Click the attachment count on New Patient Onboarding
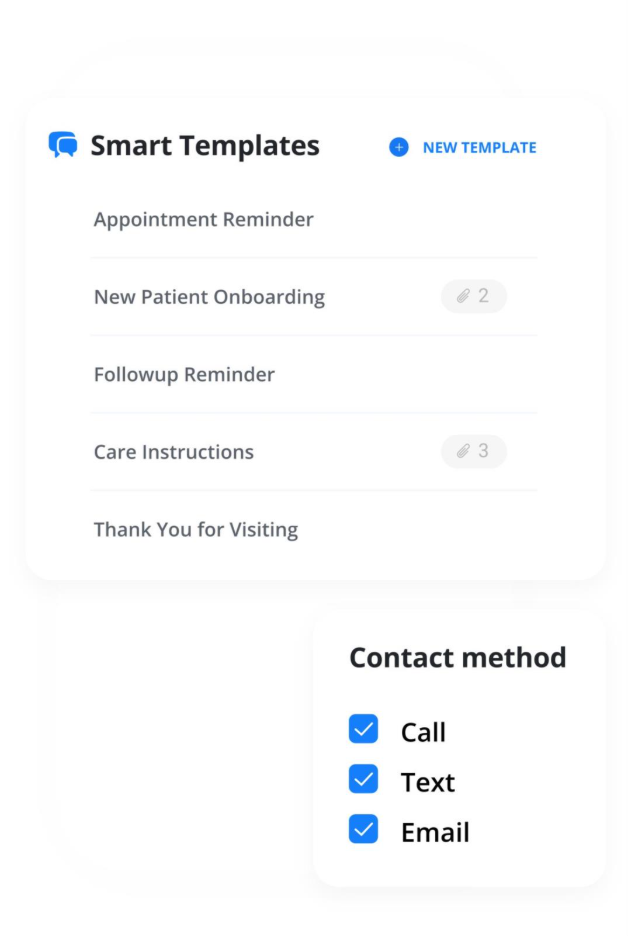 click(483, 296)
